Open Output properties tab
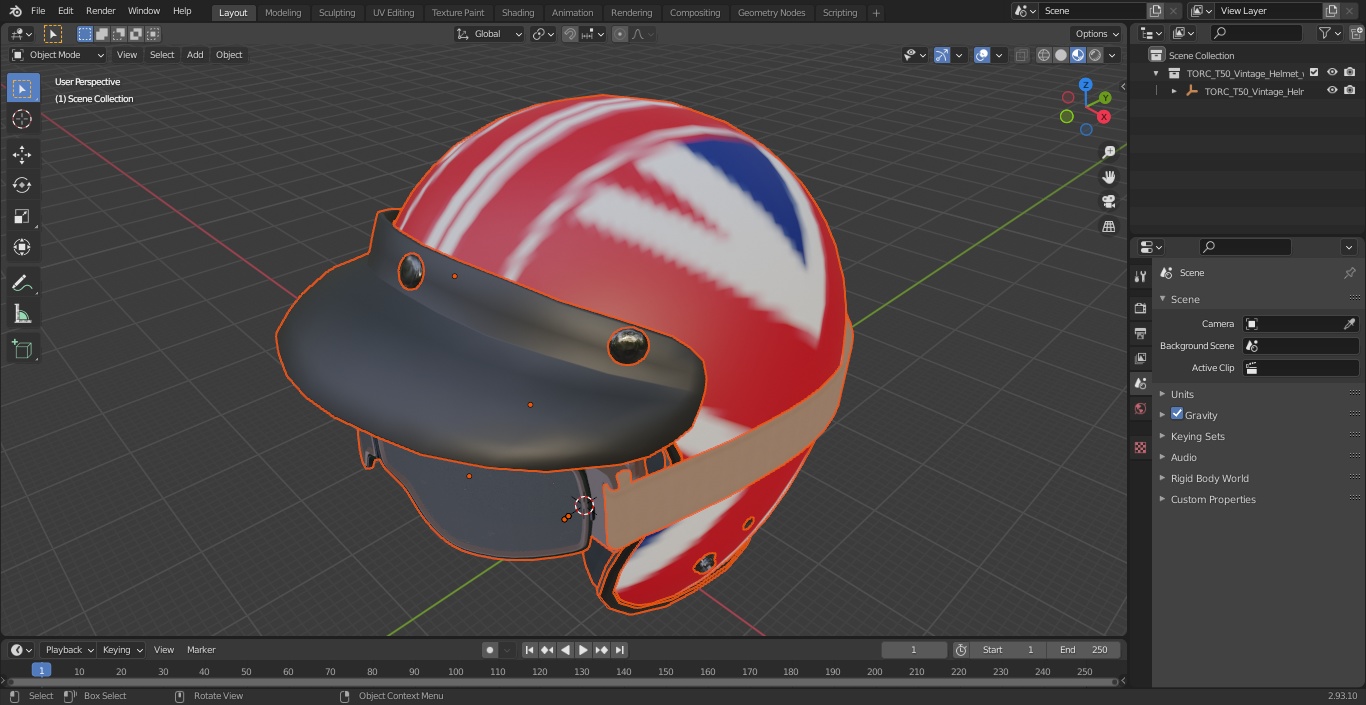This screenshot has height=705, width=1366. [x=1140, y=333]
